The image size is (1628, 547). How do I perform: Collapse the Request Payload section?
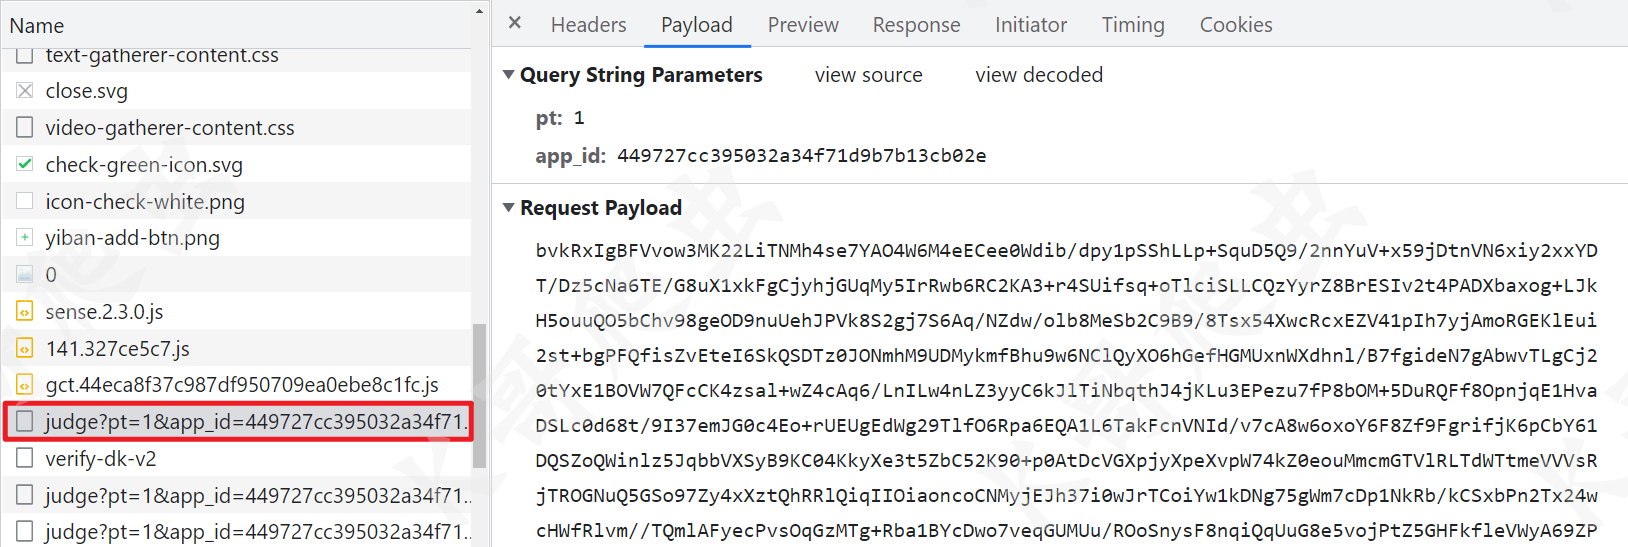pos(509,208)
